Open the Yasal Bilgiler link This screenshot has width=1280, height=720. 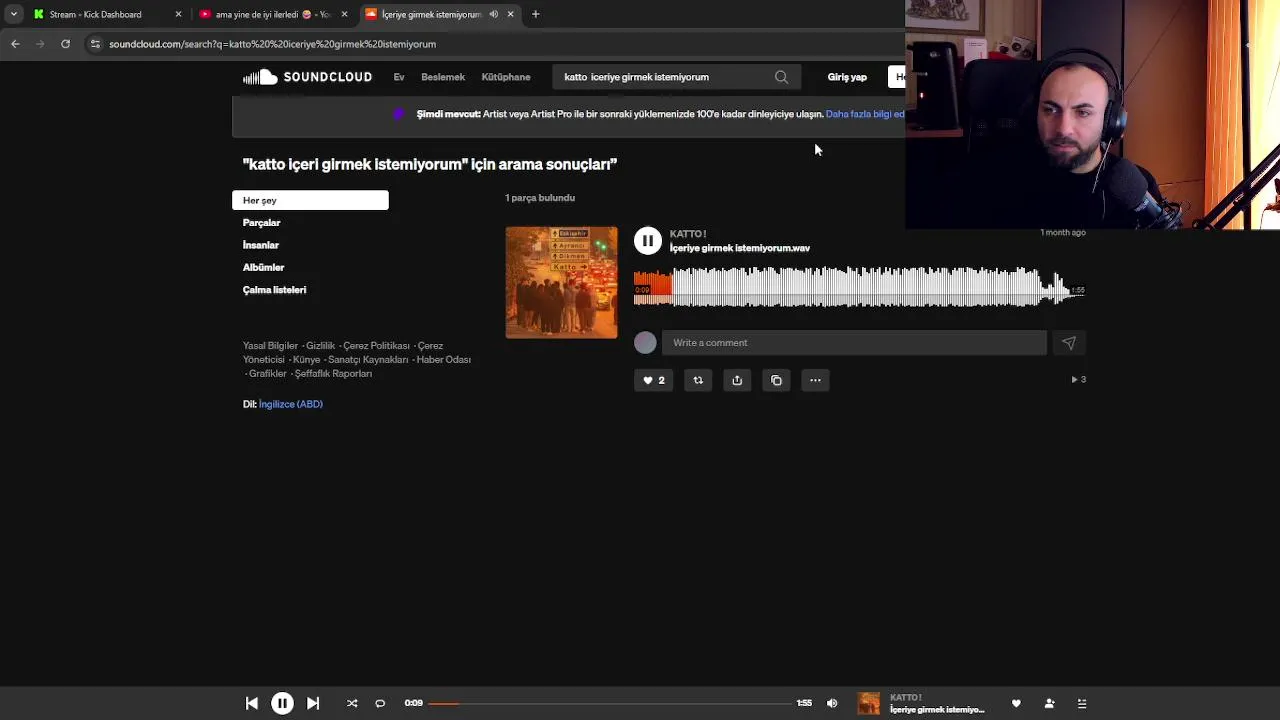coord(270,346)
